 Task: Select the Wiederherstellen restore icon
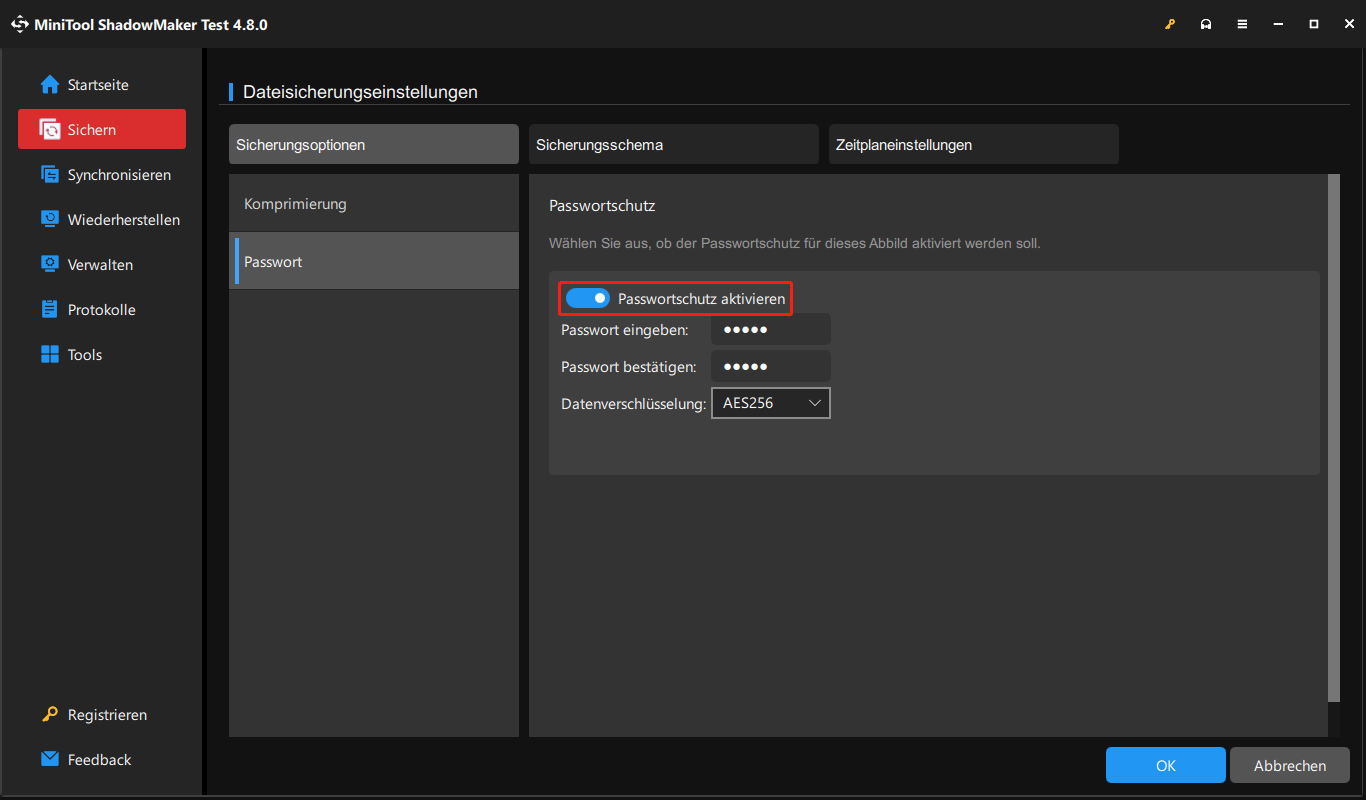[x=50, y=219]
